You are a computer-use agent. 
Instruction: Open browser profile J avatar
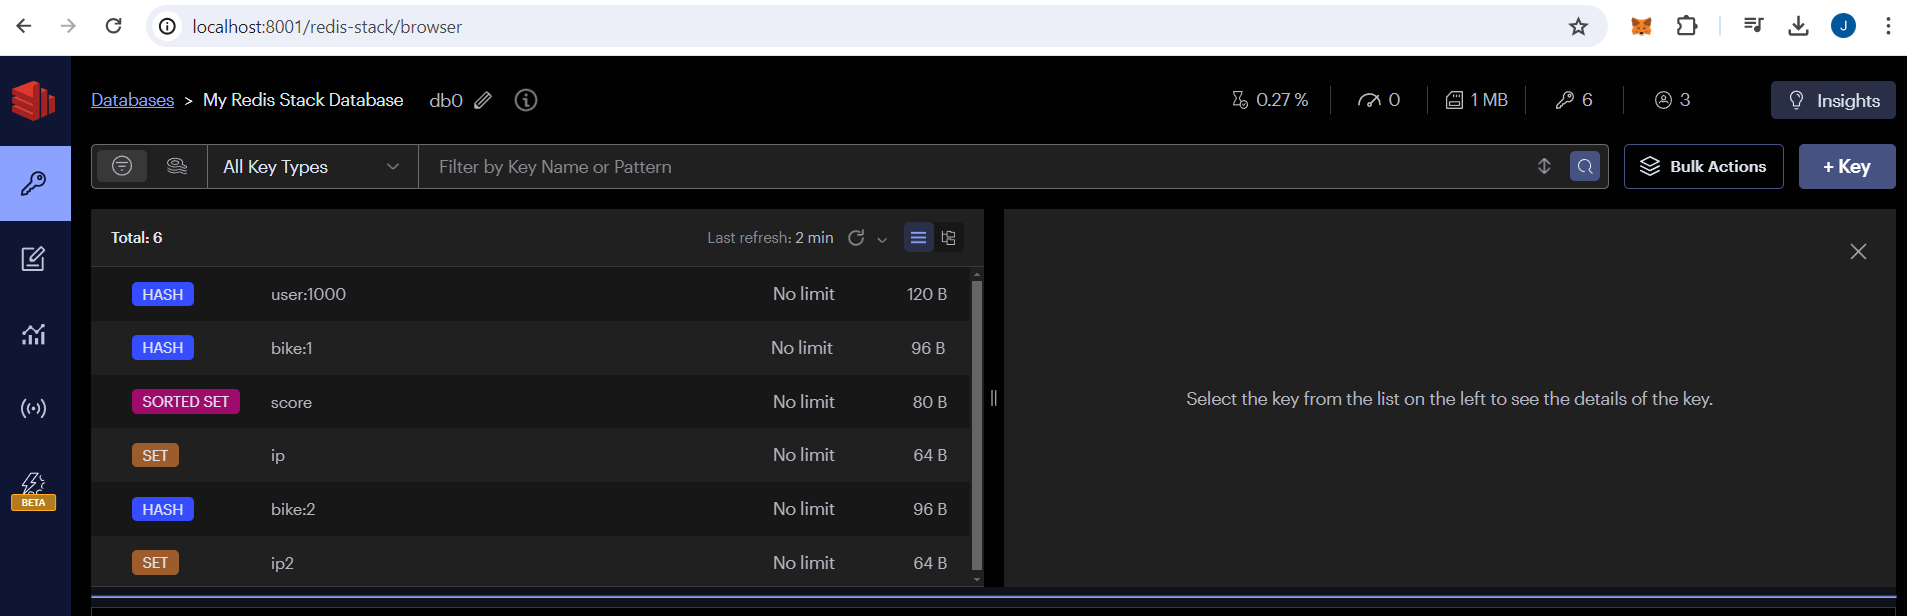[1843, 26]
